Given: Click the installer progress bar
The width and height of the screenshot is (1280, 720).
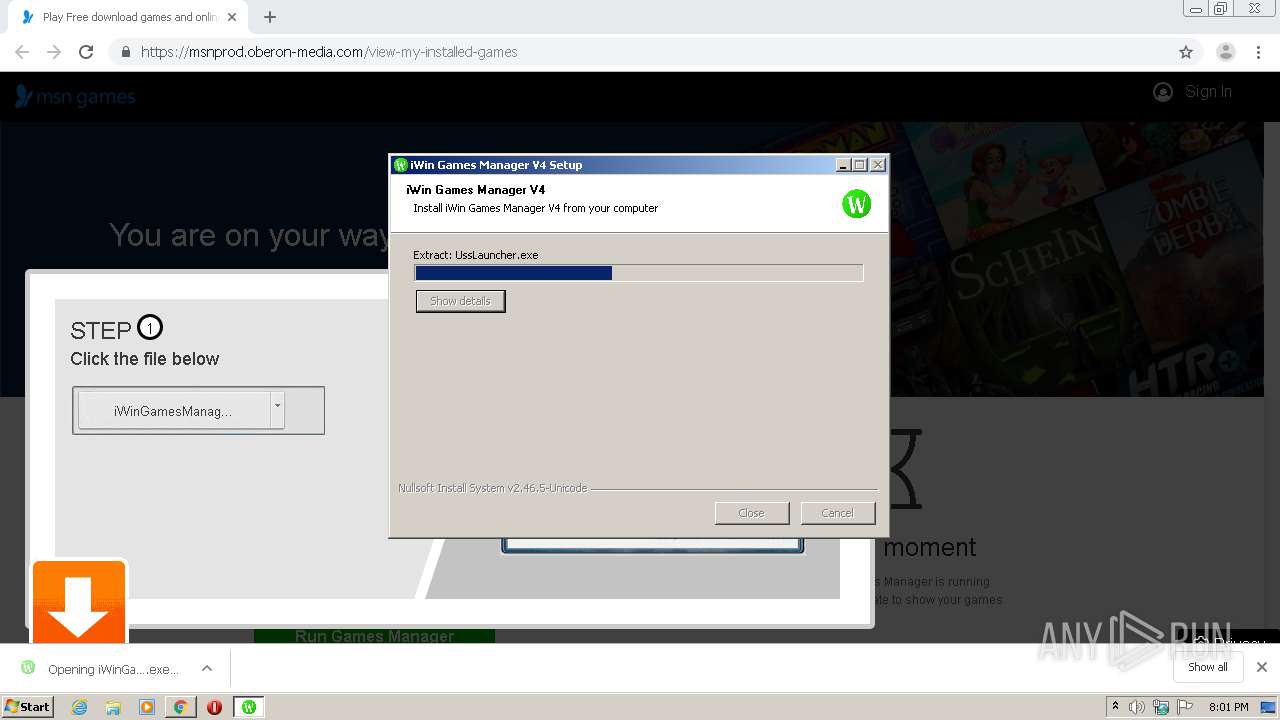Looking at the screenshot, I should 638,273.
